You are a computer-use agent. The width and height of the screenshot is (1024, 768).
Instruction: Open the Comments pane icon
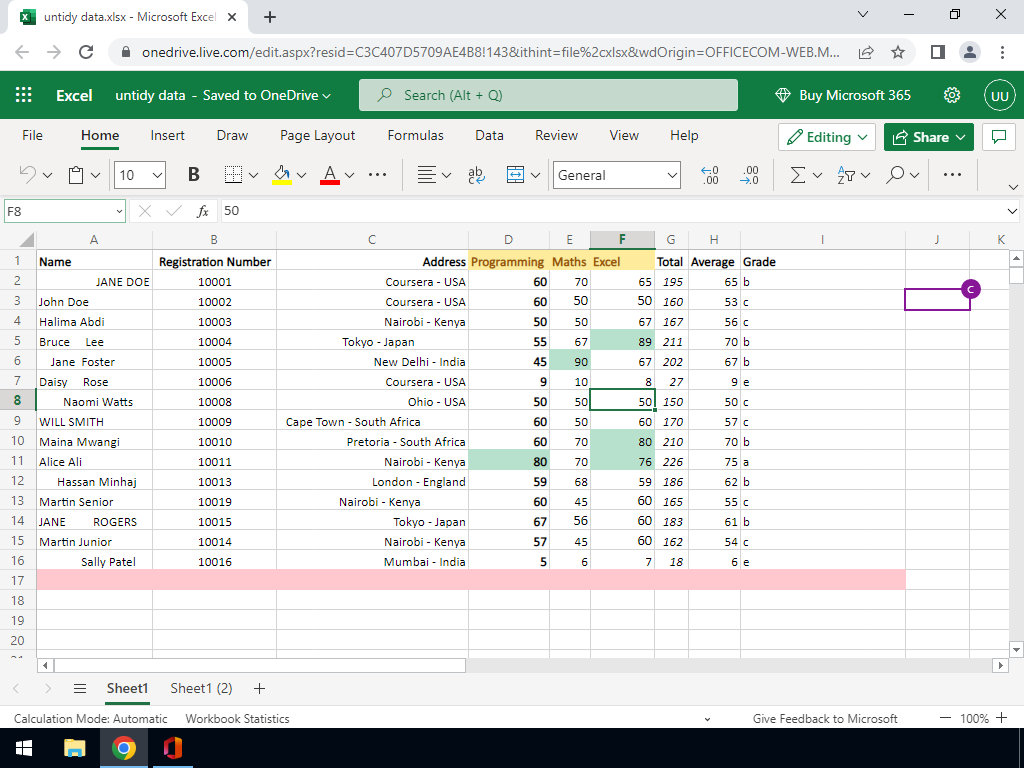998,137
